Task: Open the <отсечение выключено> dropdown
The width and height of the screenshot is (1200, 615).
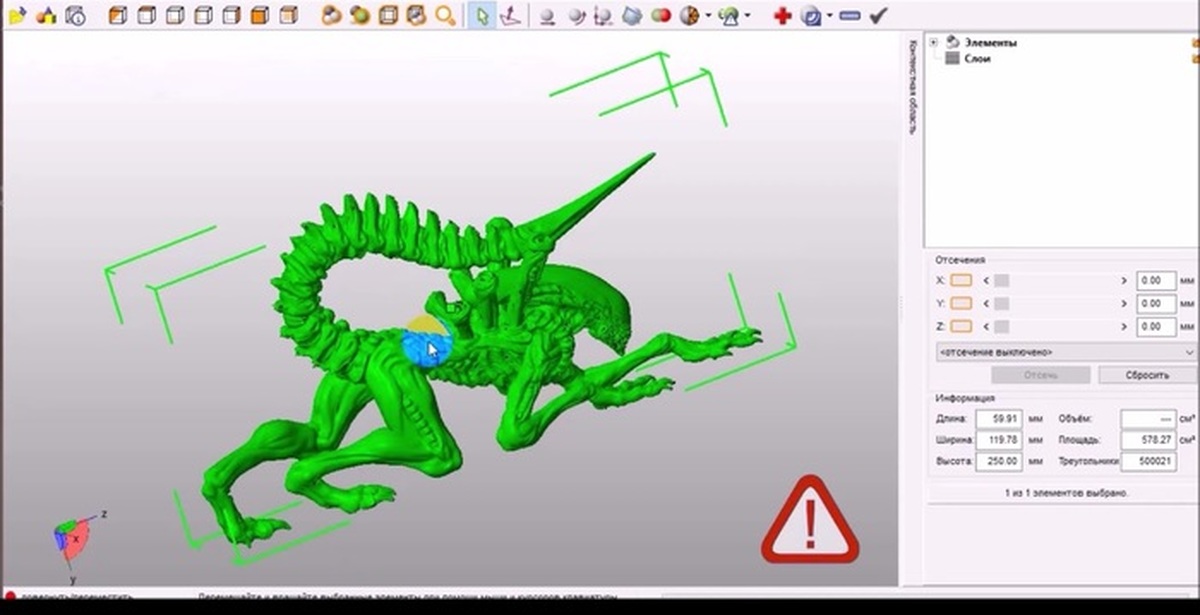Action: pos(1066,352)
